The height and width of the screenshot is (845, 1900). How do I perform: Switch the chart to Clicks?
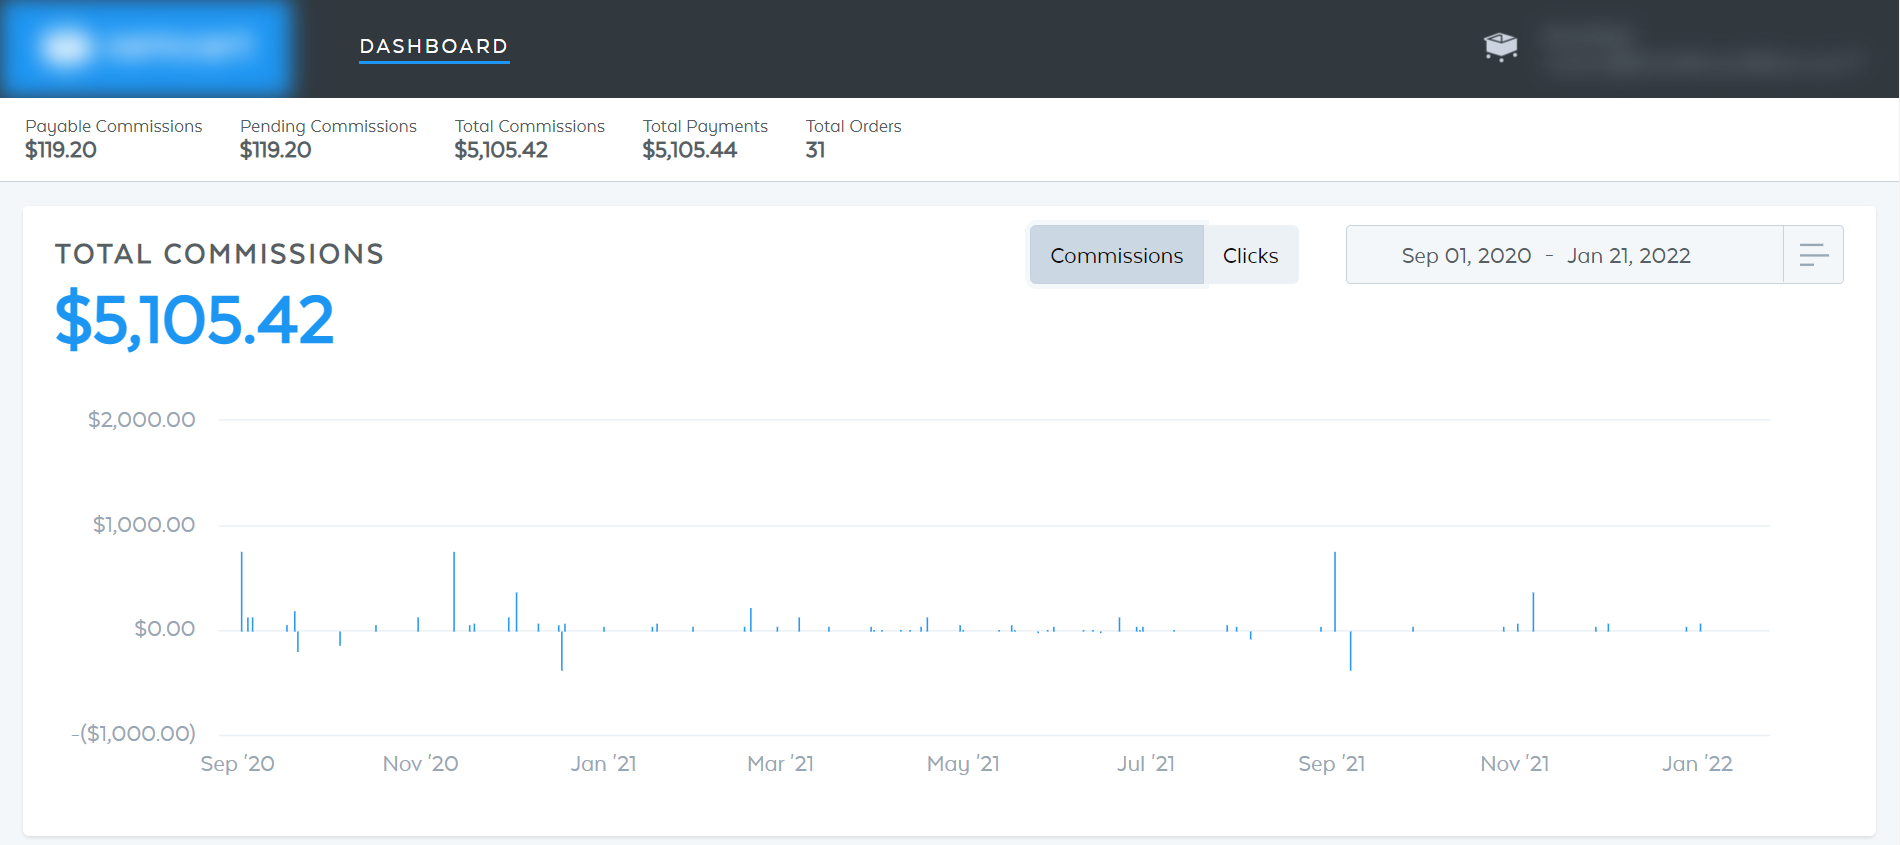pyautogui.click(x=1250, y=256)
